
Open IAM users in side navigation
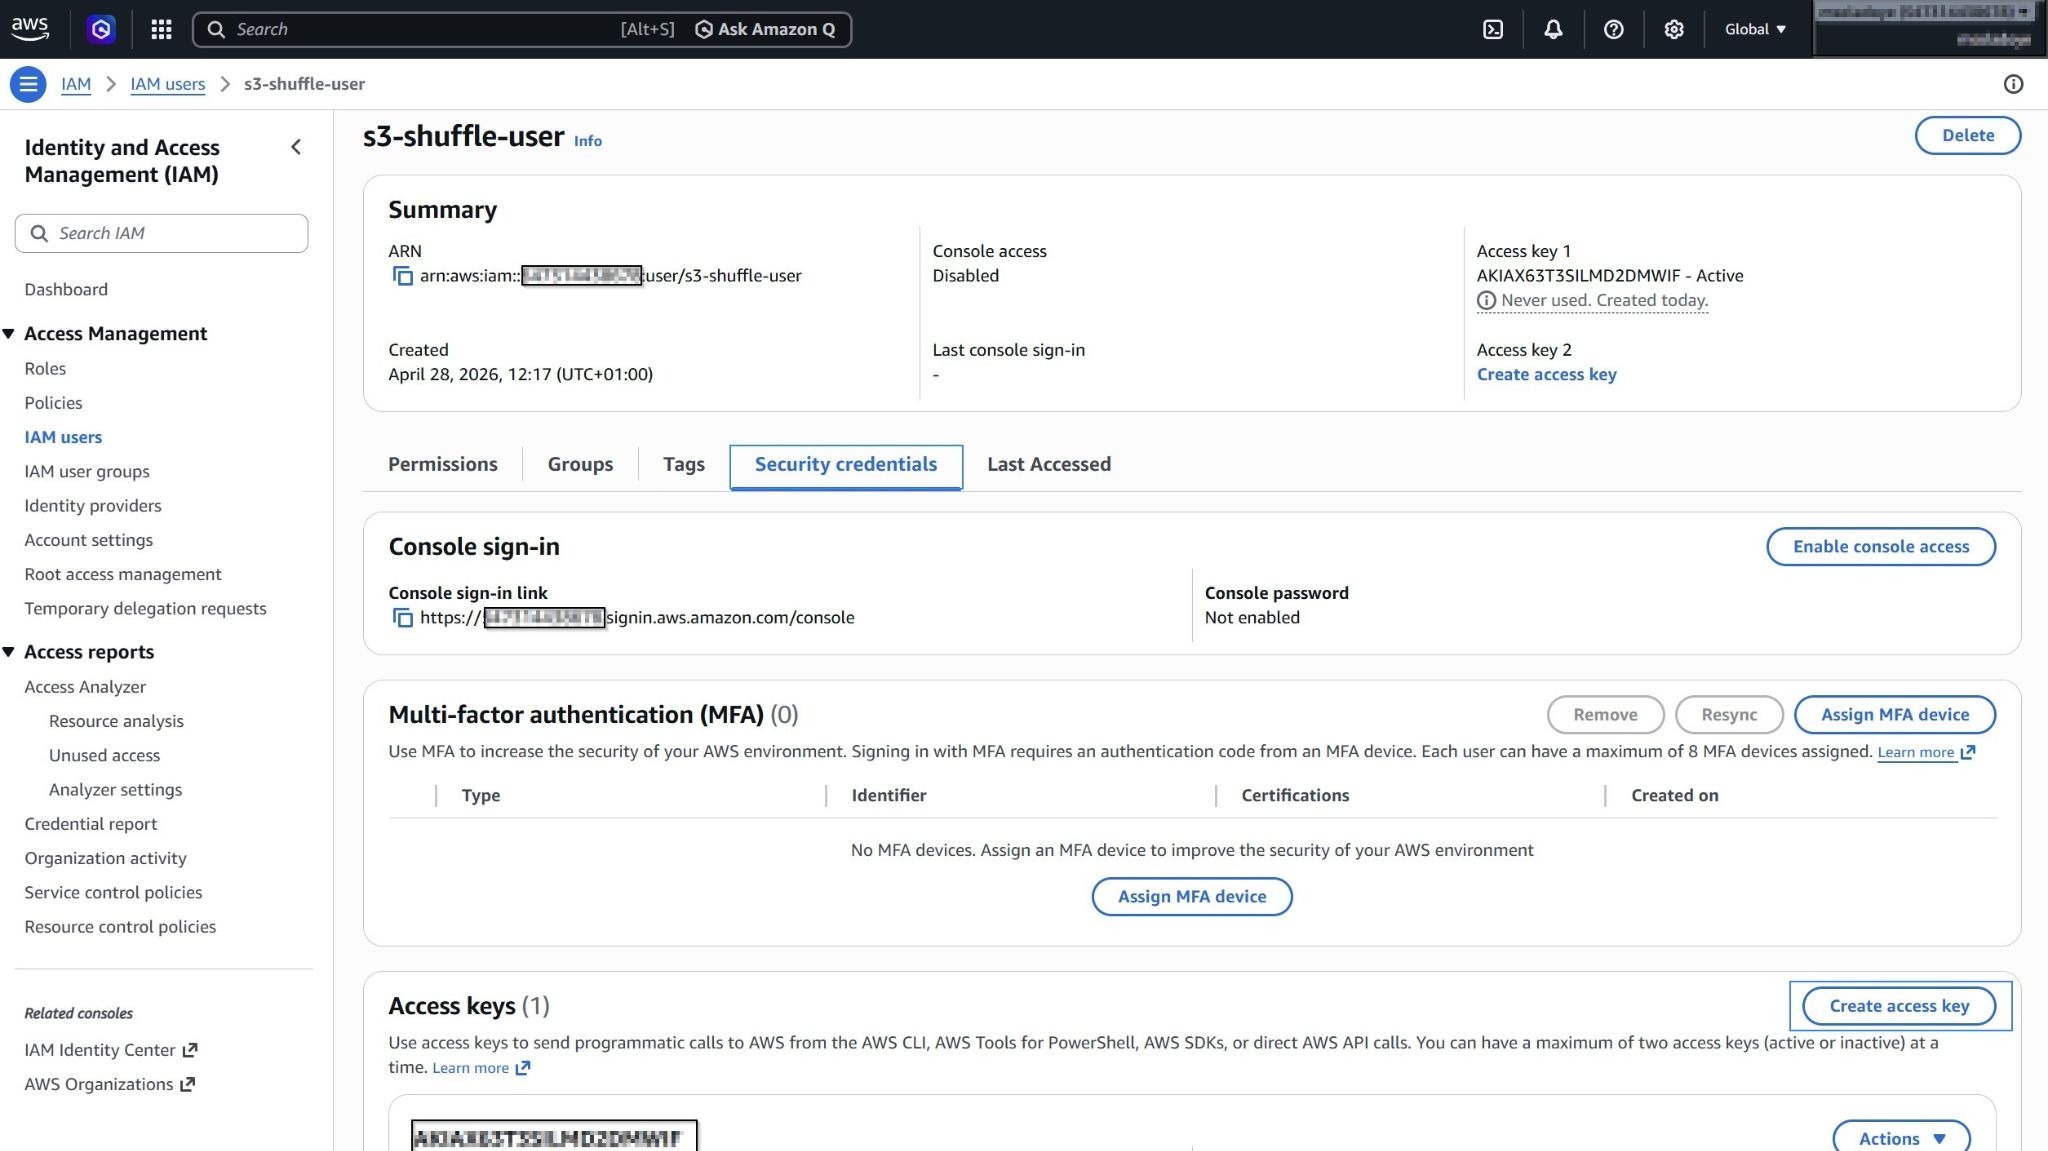pyautogui.click(x=63, y=437)
